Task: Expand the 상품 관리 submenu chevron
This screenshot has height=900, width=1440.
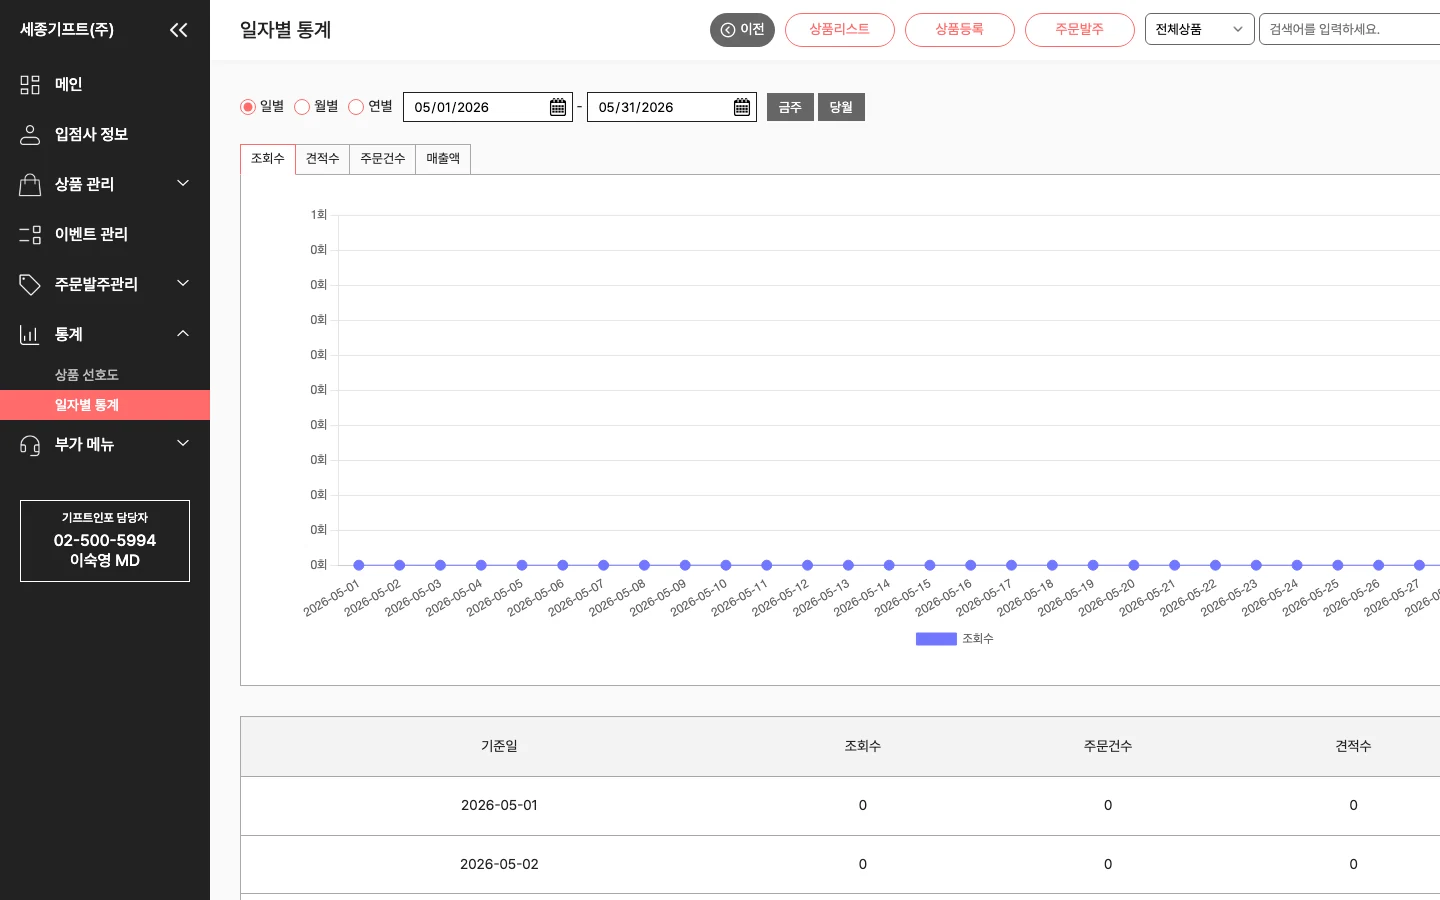Action: tap(183, 183)
